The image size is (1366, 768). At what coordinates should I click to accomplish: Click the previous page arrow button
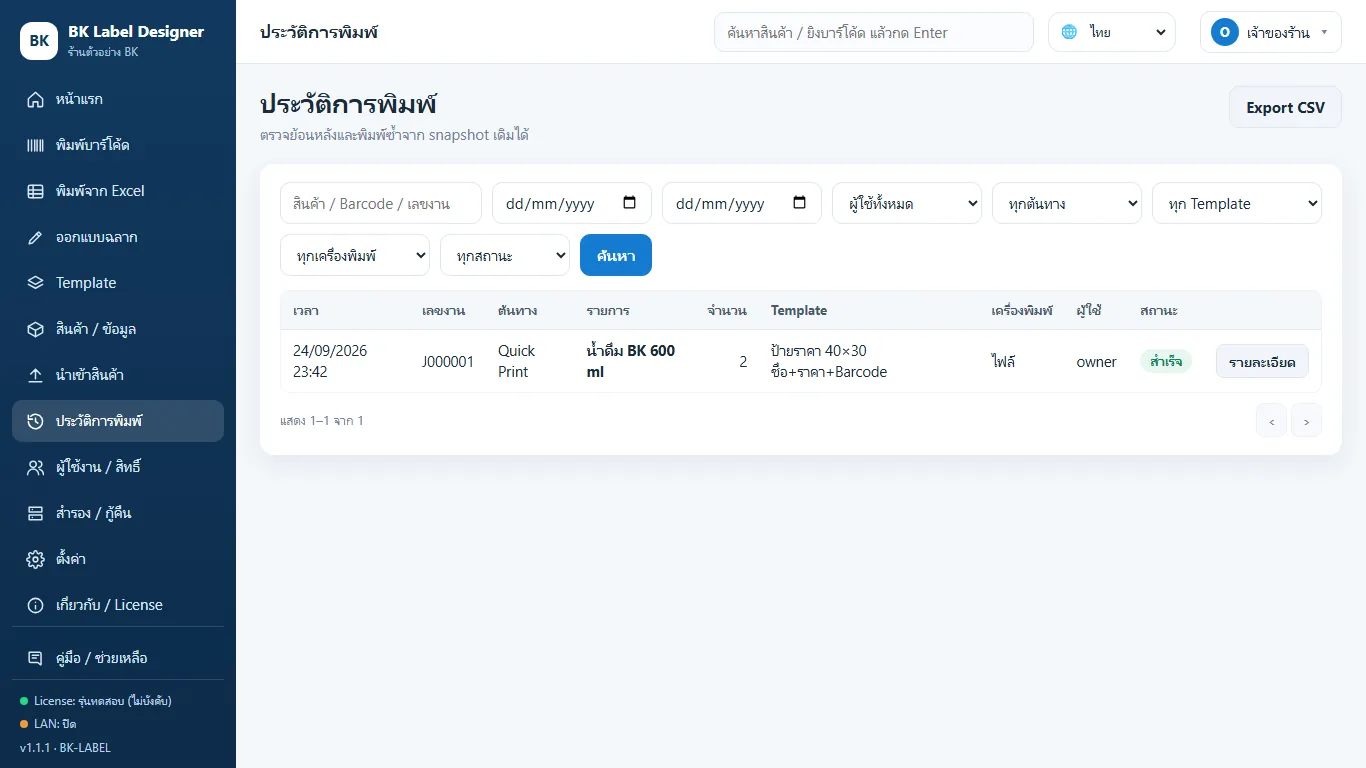pos(1271,421)
